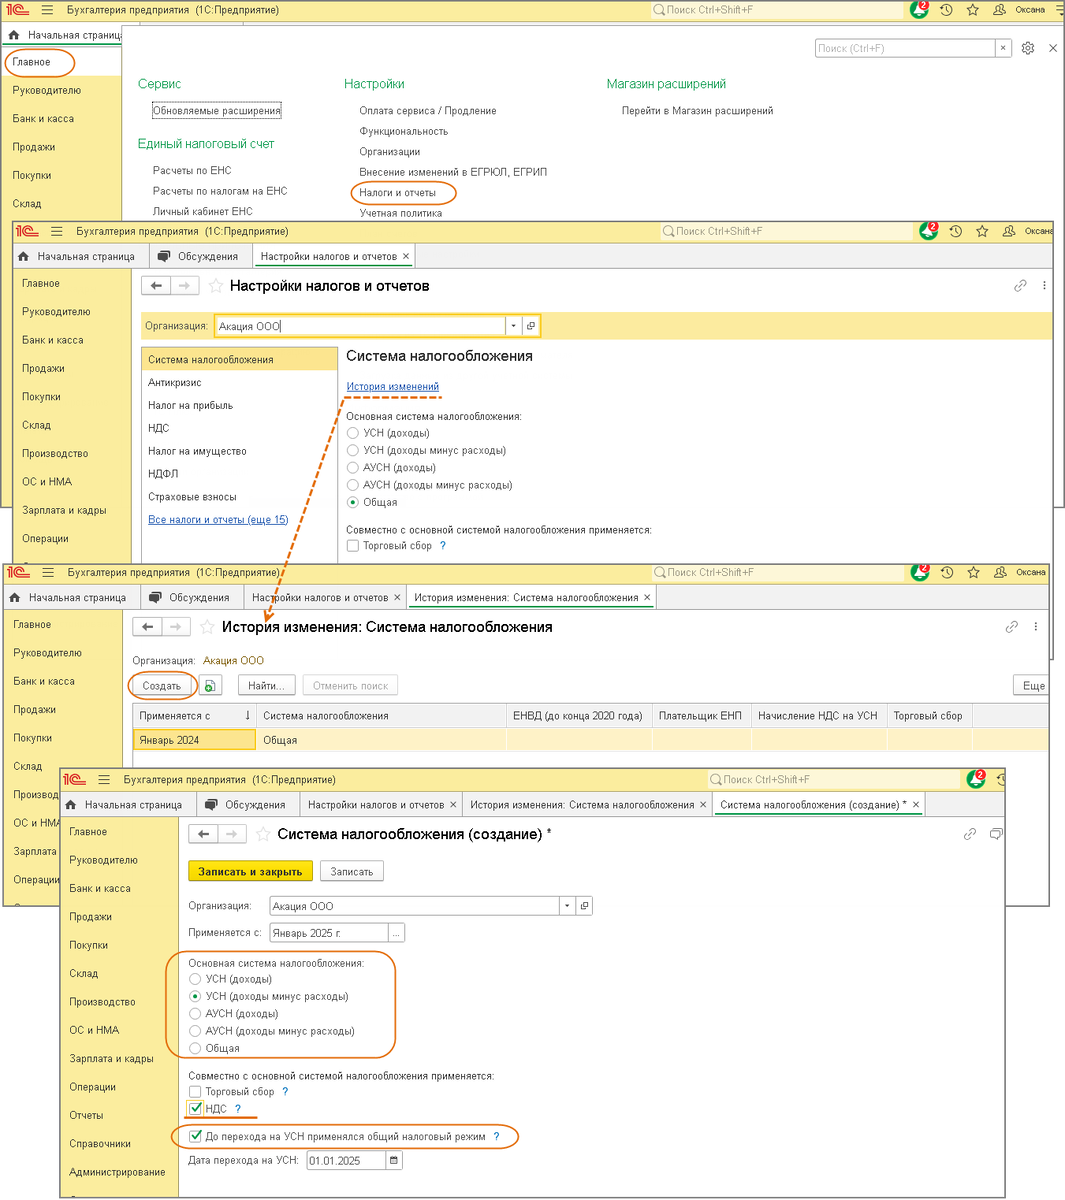
Task: Click Найти... button in История изменения window
Action: coord(267,686)
